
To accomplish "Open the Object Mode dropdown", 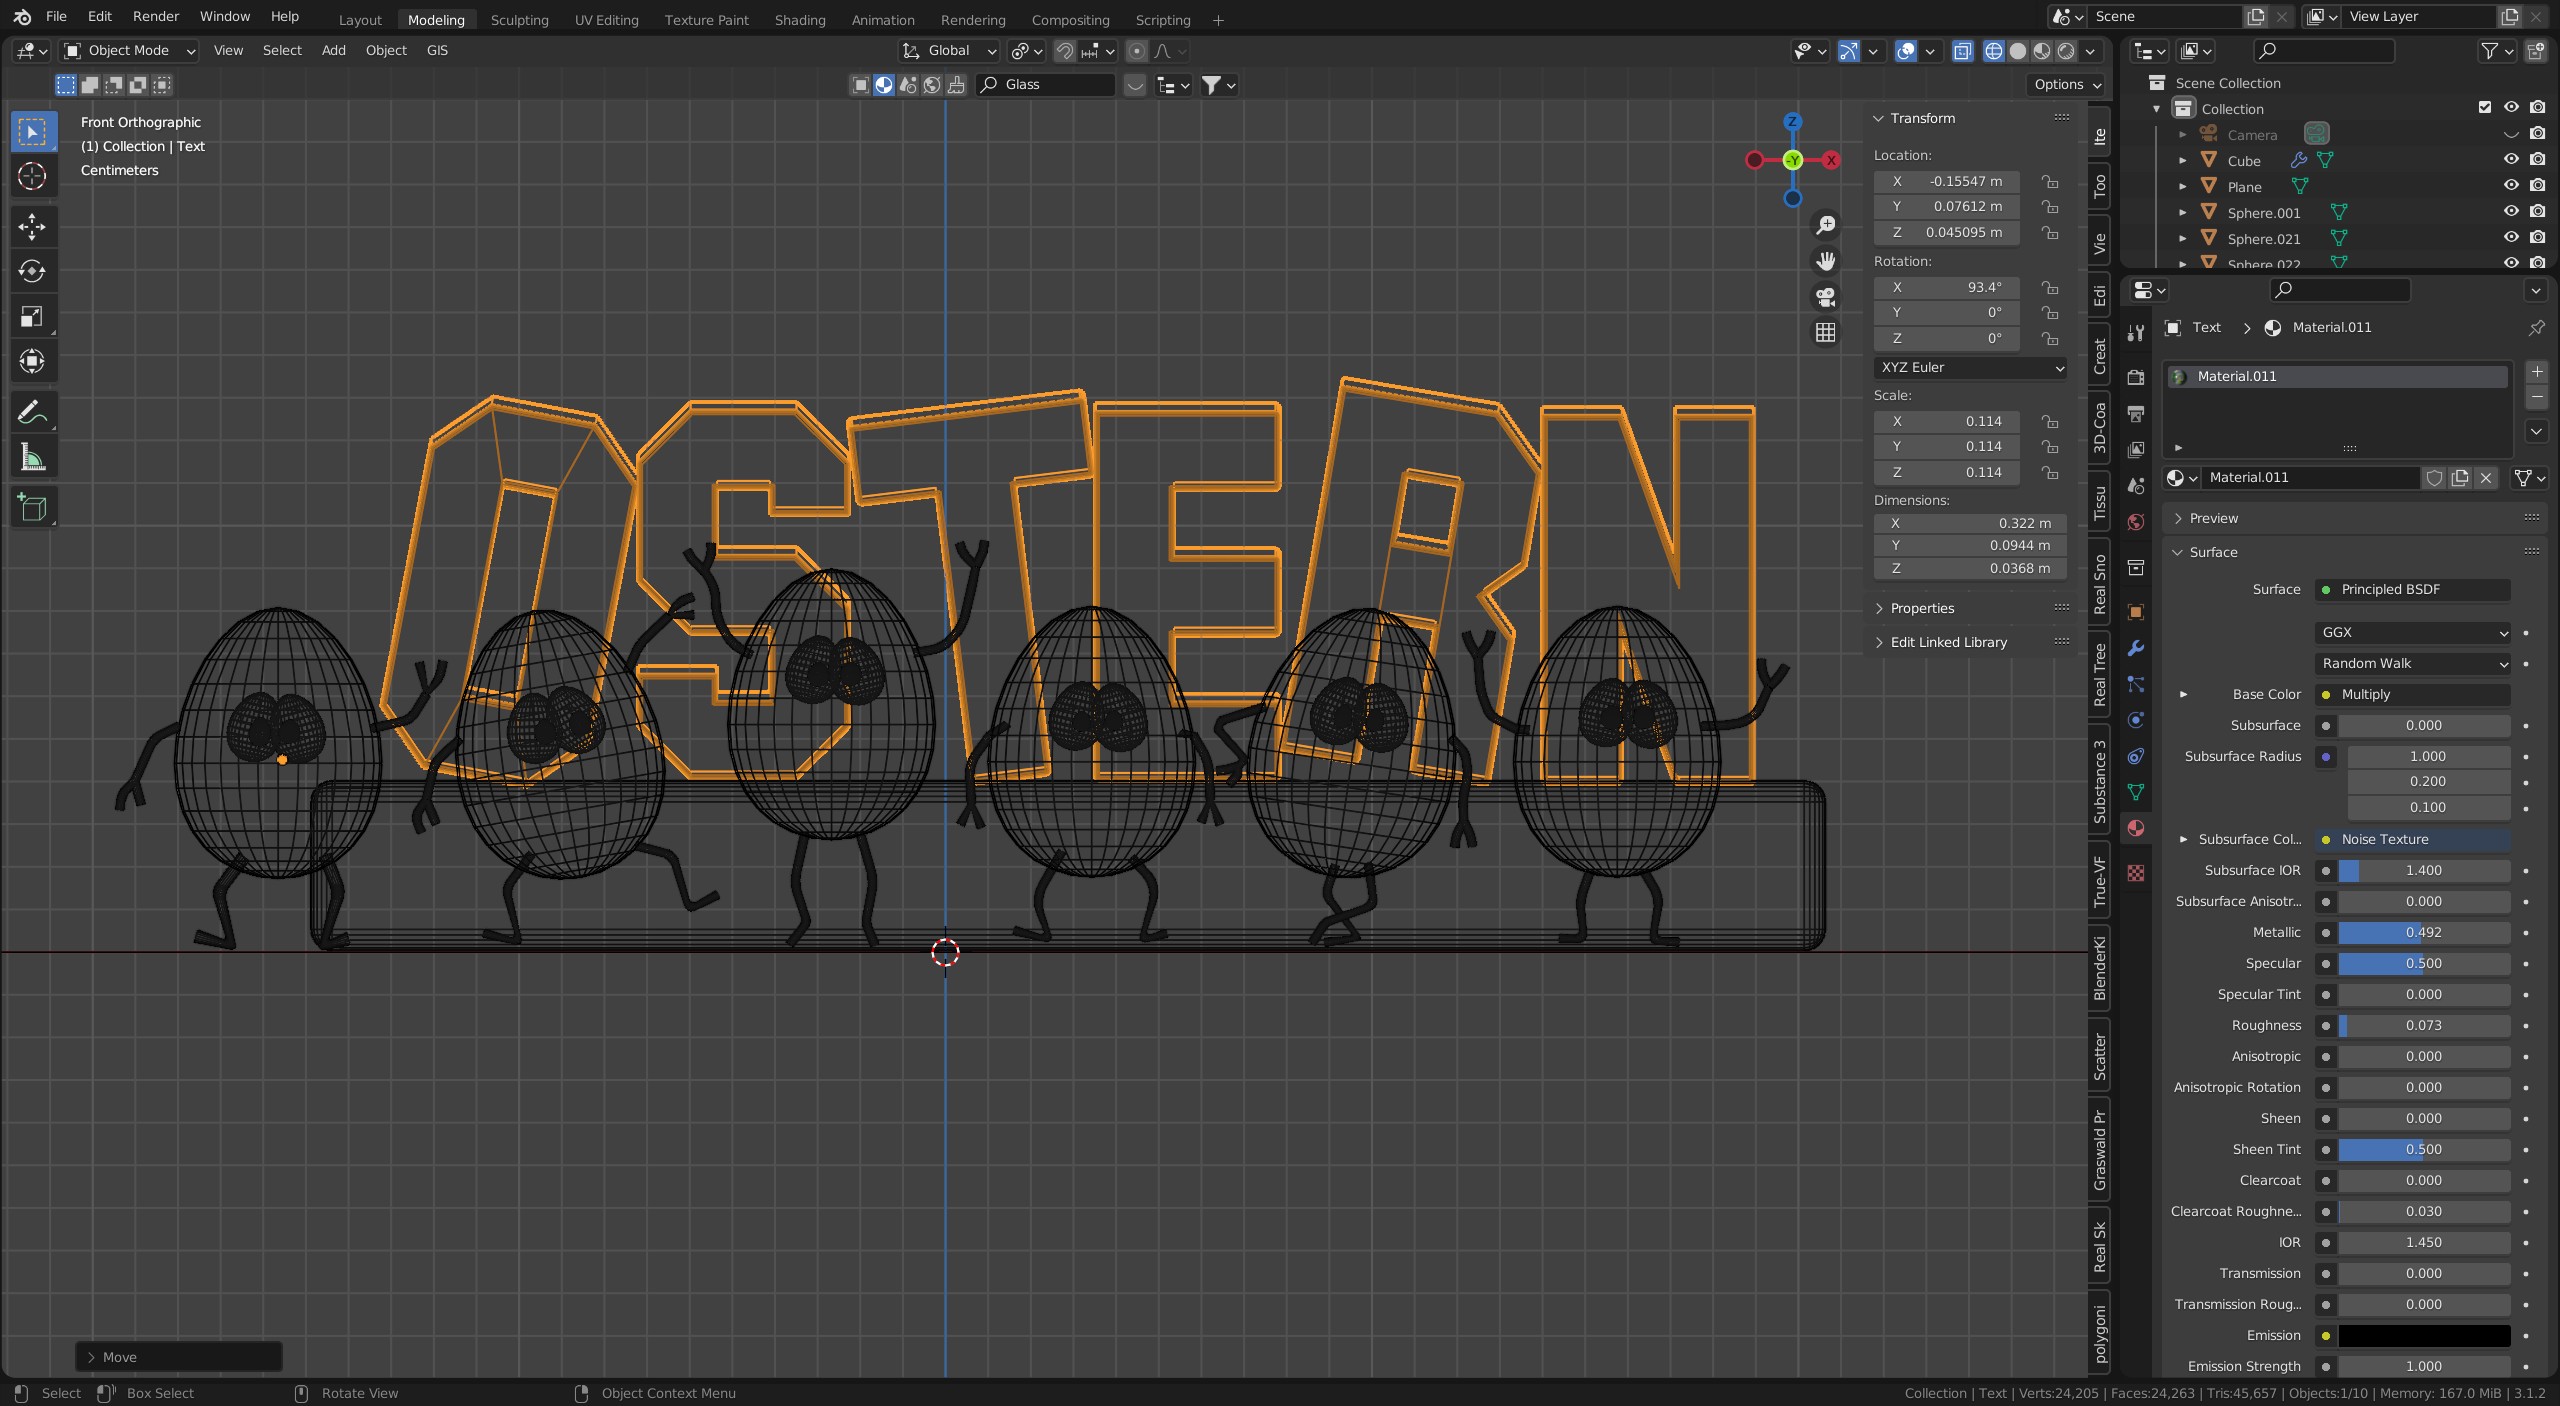I will coord(128,51).
